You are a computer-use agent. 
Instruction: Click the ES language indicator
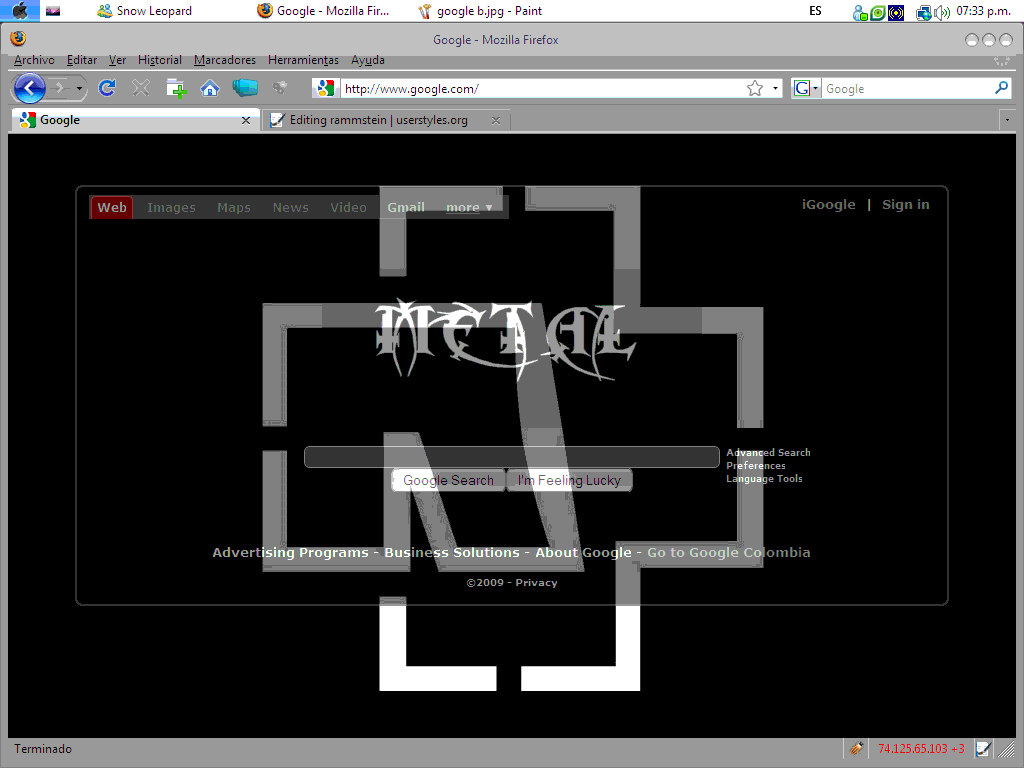click(815, 11)
